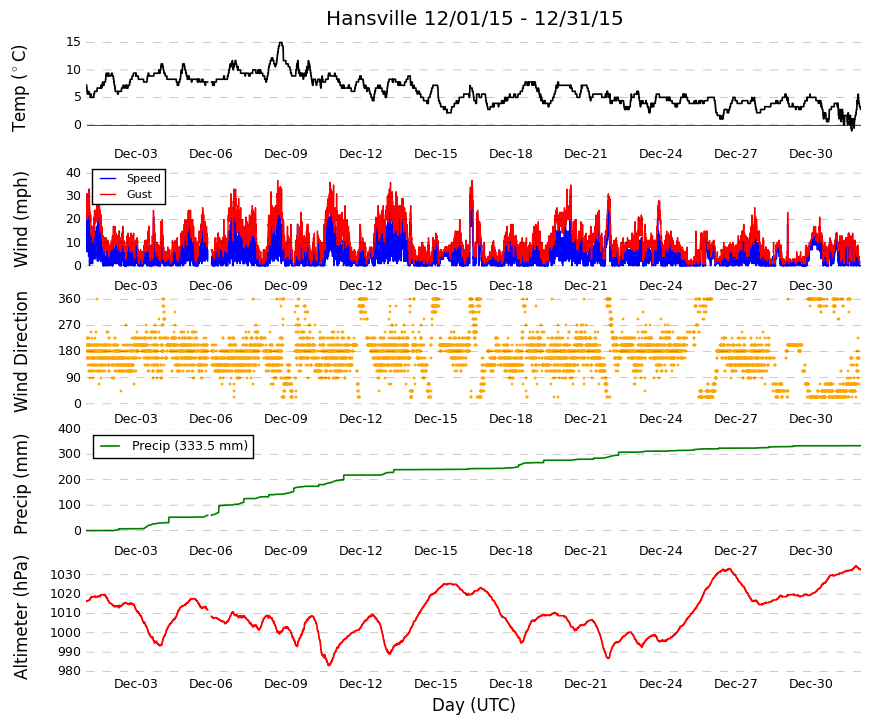This screenshot has height=725, width=871.
Task: Click the 1030 tick on Altimeter axis
Action: pos(66,574)
